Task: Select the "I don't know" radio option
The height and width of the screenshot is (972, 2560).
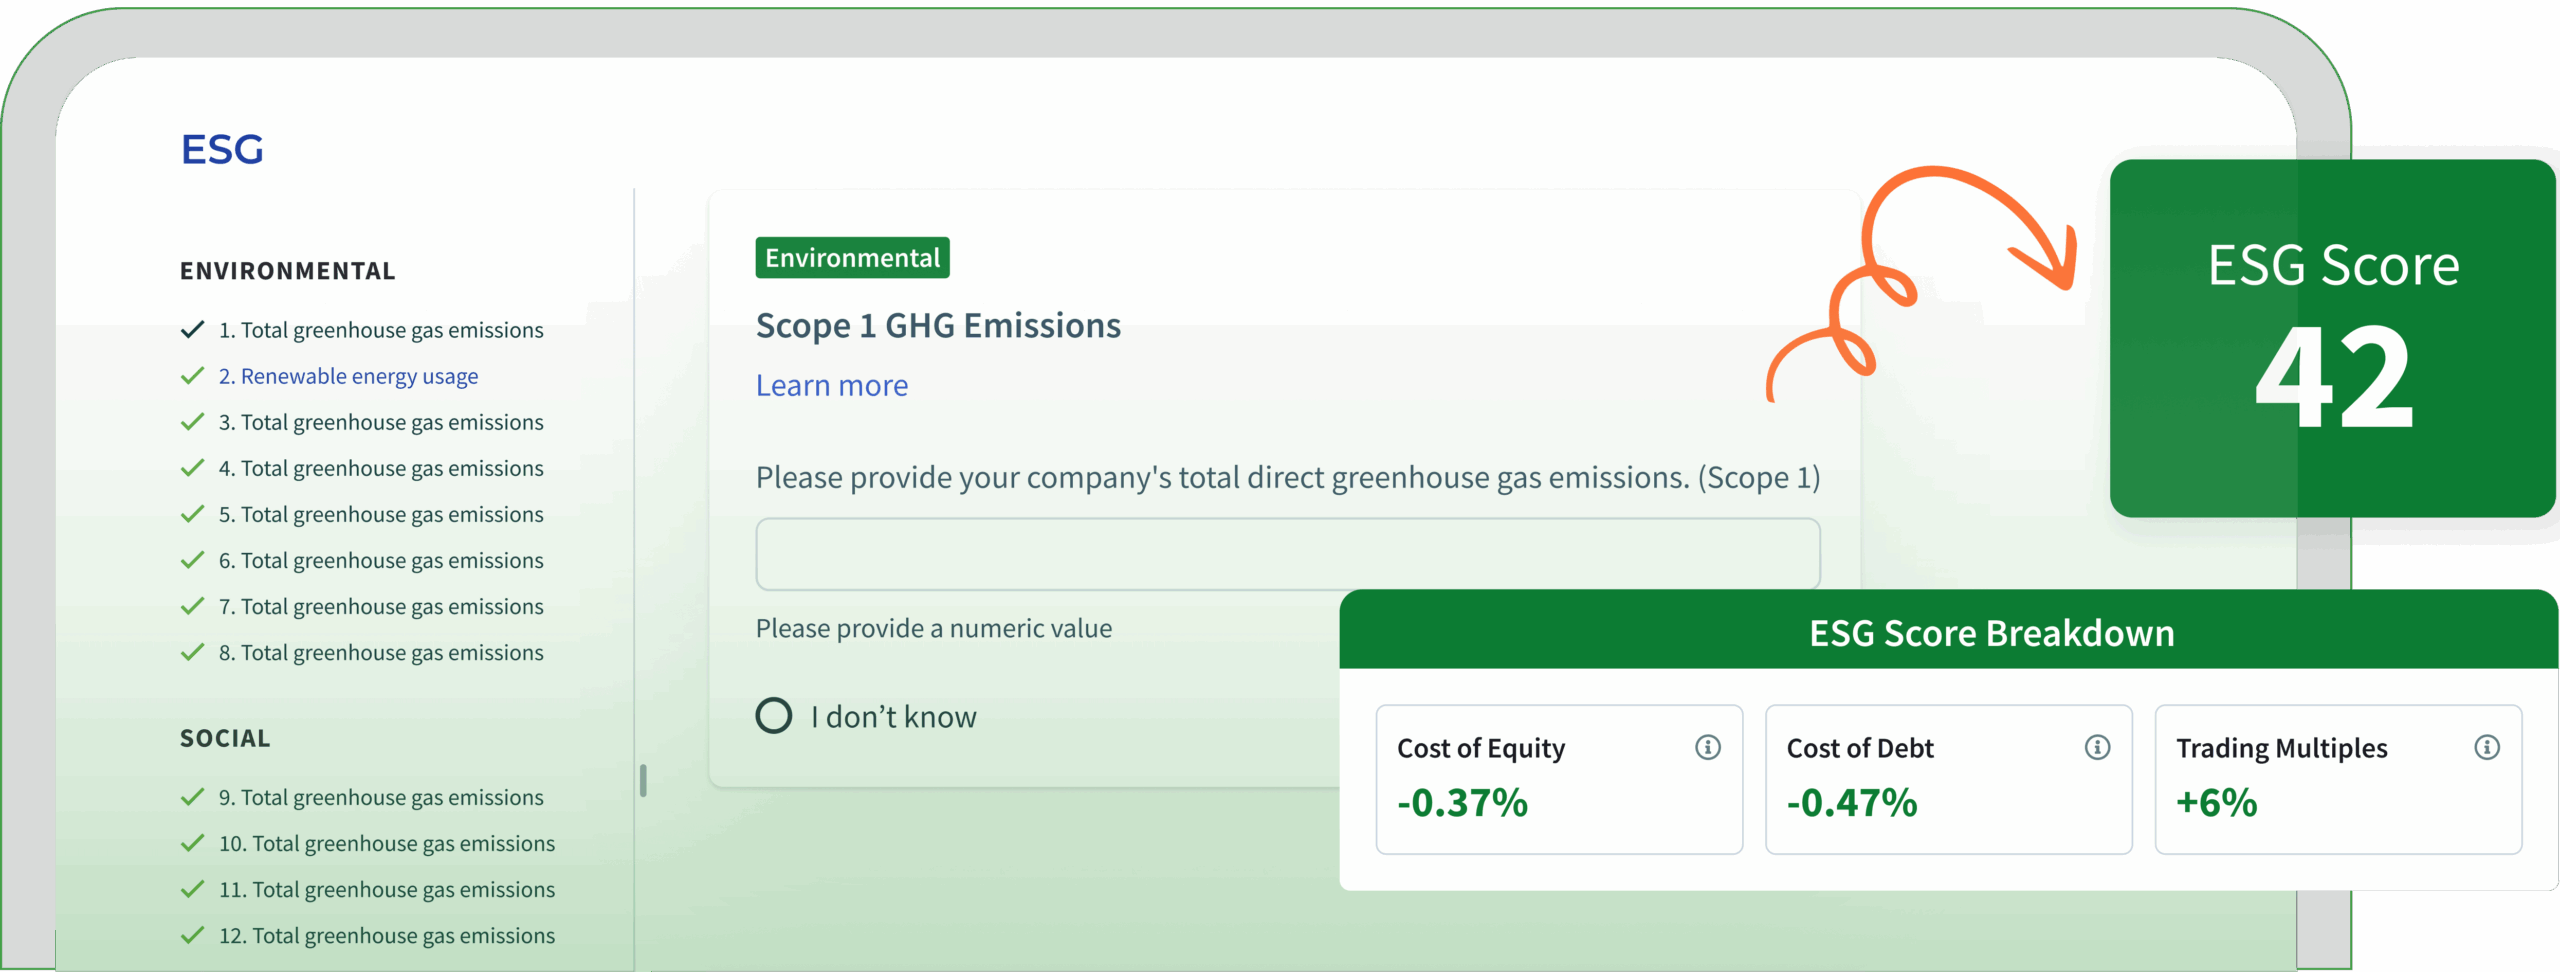Action: (774, 716)
